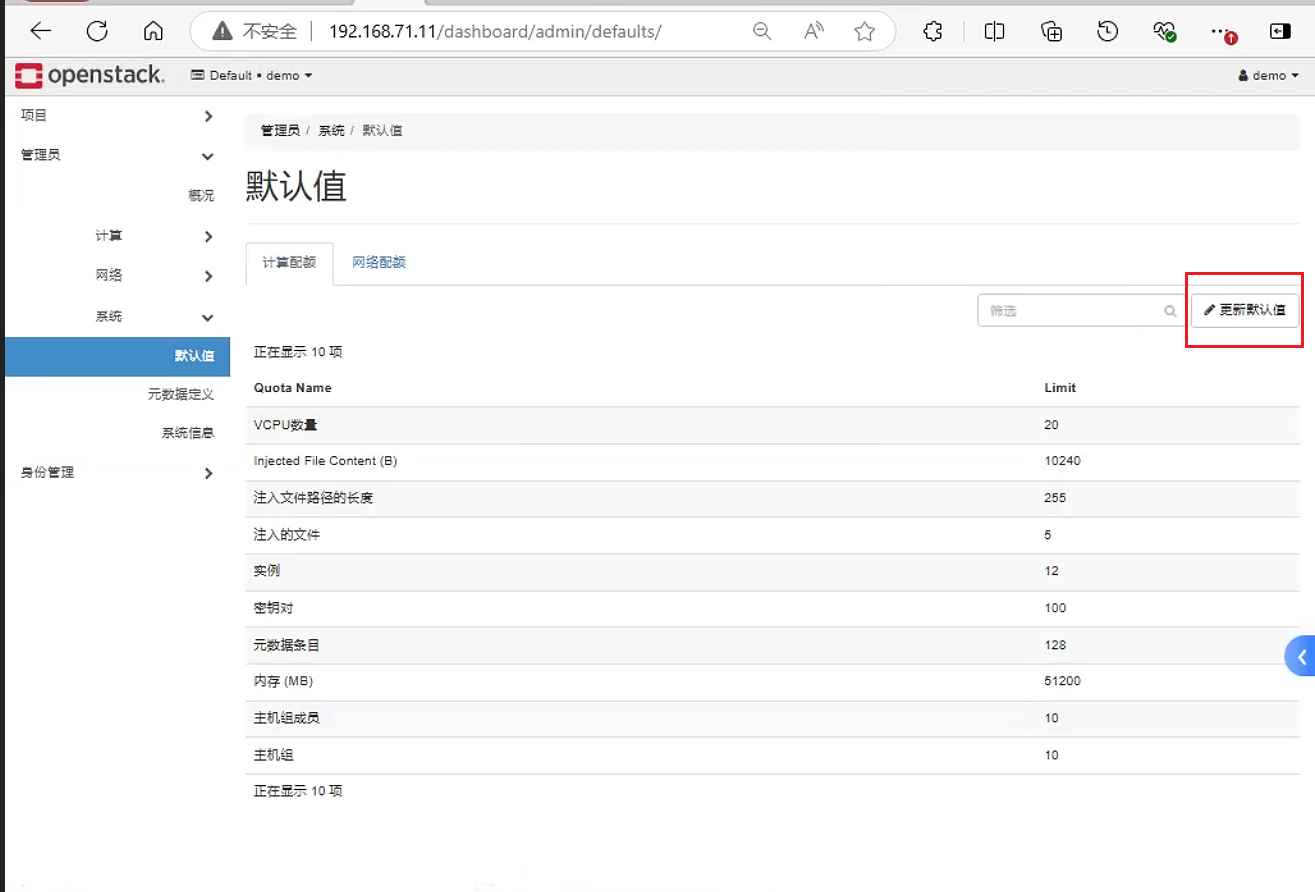This screenshot has height=892, width=1315.
Task: Click the magnifier icon in the filter box
Action: [1170, 311]
